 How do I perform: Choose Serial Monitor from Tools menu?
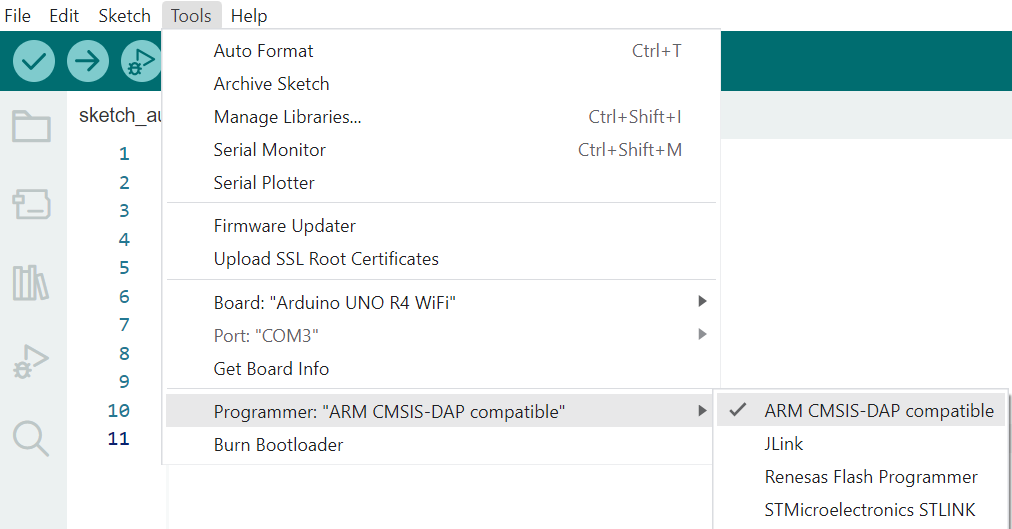[270, 150]
